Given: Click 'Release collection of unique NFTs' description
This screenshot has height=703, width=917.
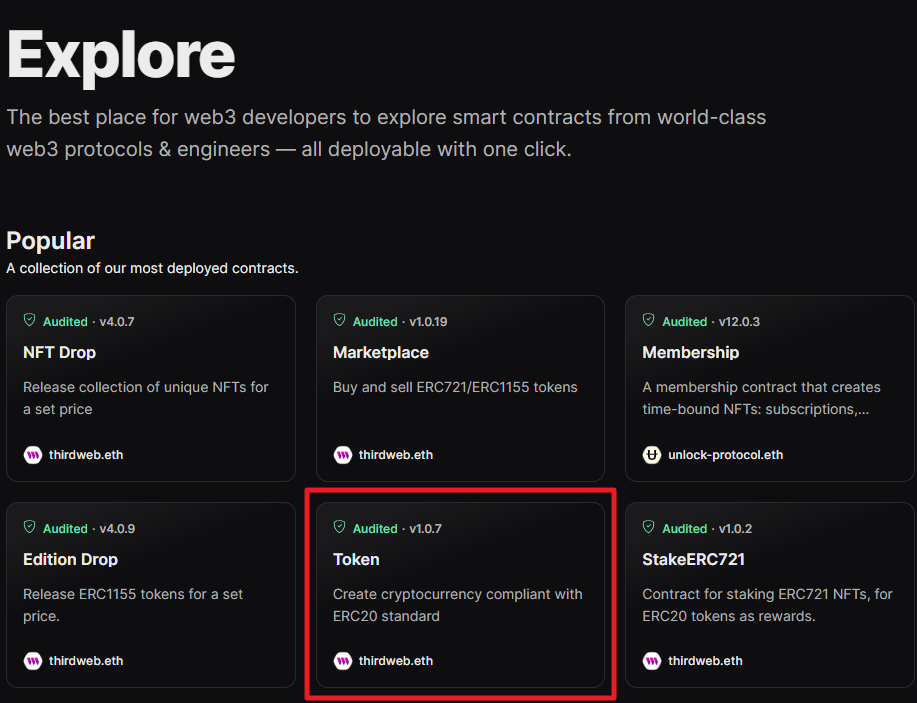Looking at the screenshot, I should click(x=146, y=398).
